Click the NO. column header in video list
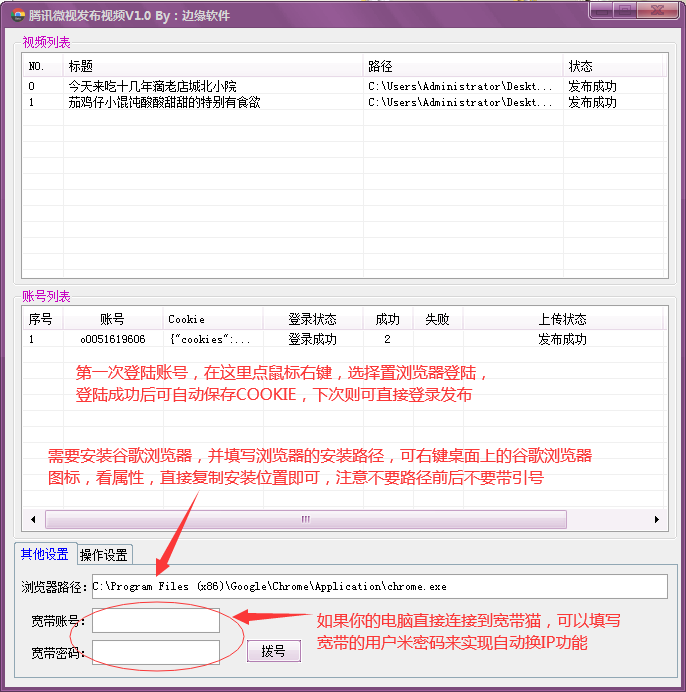The width and height of the screenshot is (686, 692). tap(43, 66)
